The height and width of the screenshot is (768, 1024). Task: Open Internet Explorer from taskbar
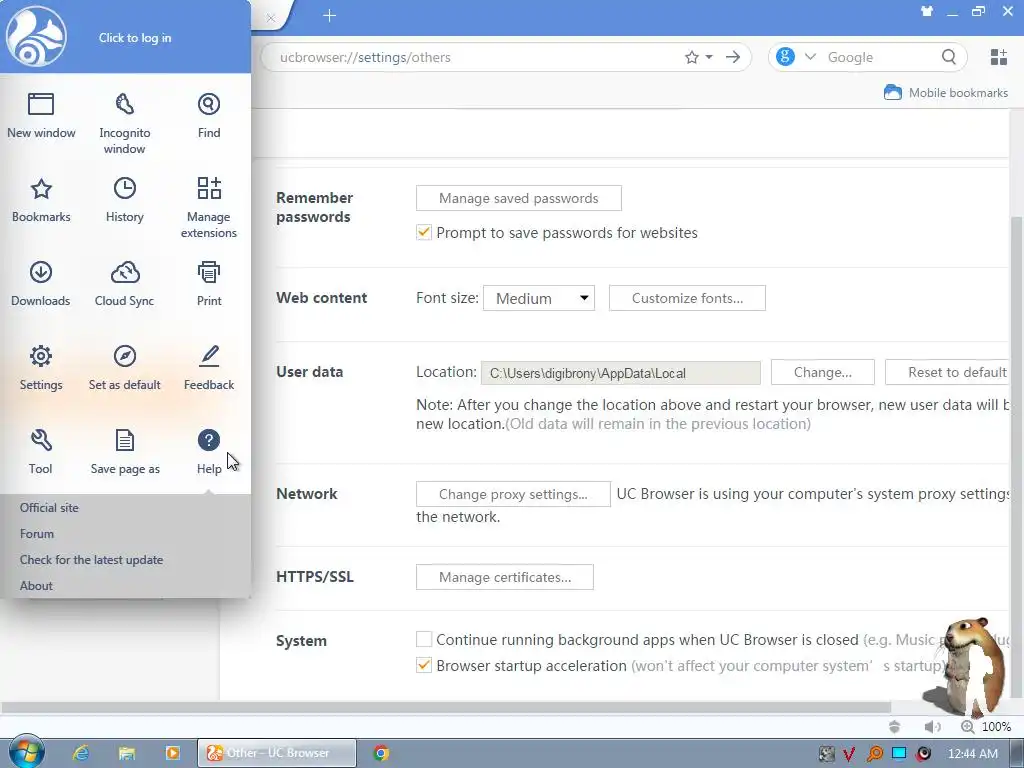pyautogui.click(x=81, y=753)
